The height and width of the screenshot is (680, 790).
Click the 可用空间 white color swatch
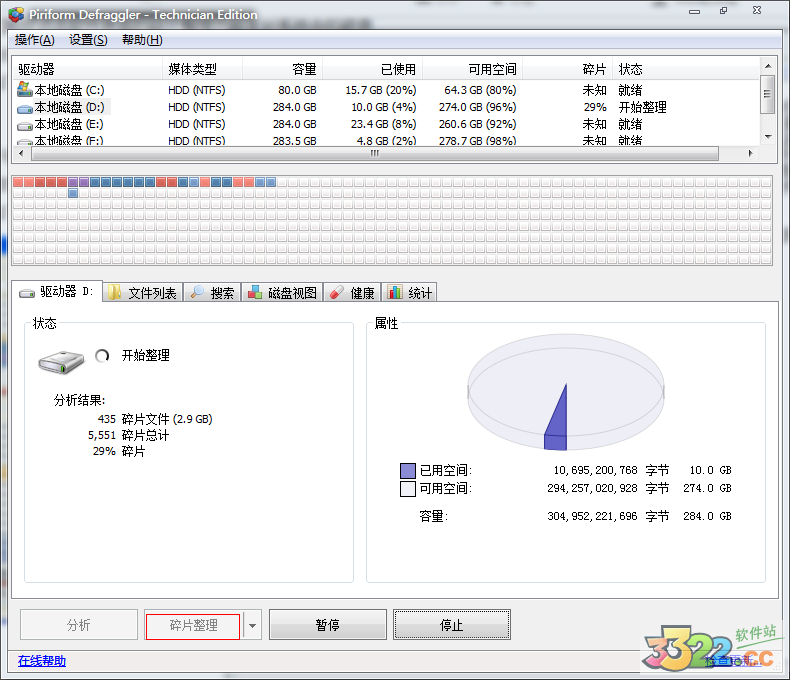tap(408, 489)
